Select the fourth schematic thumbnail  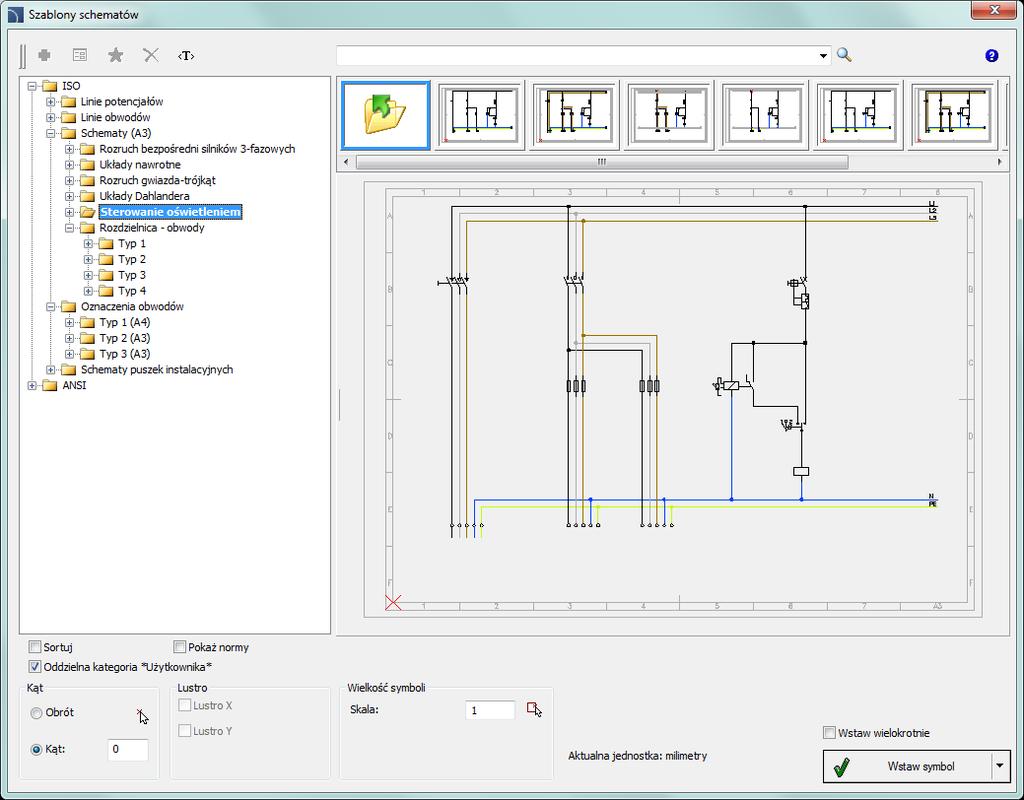point(669,116)
